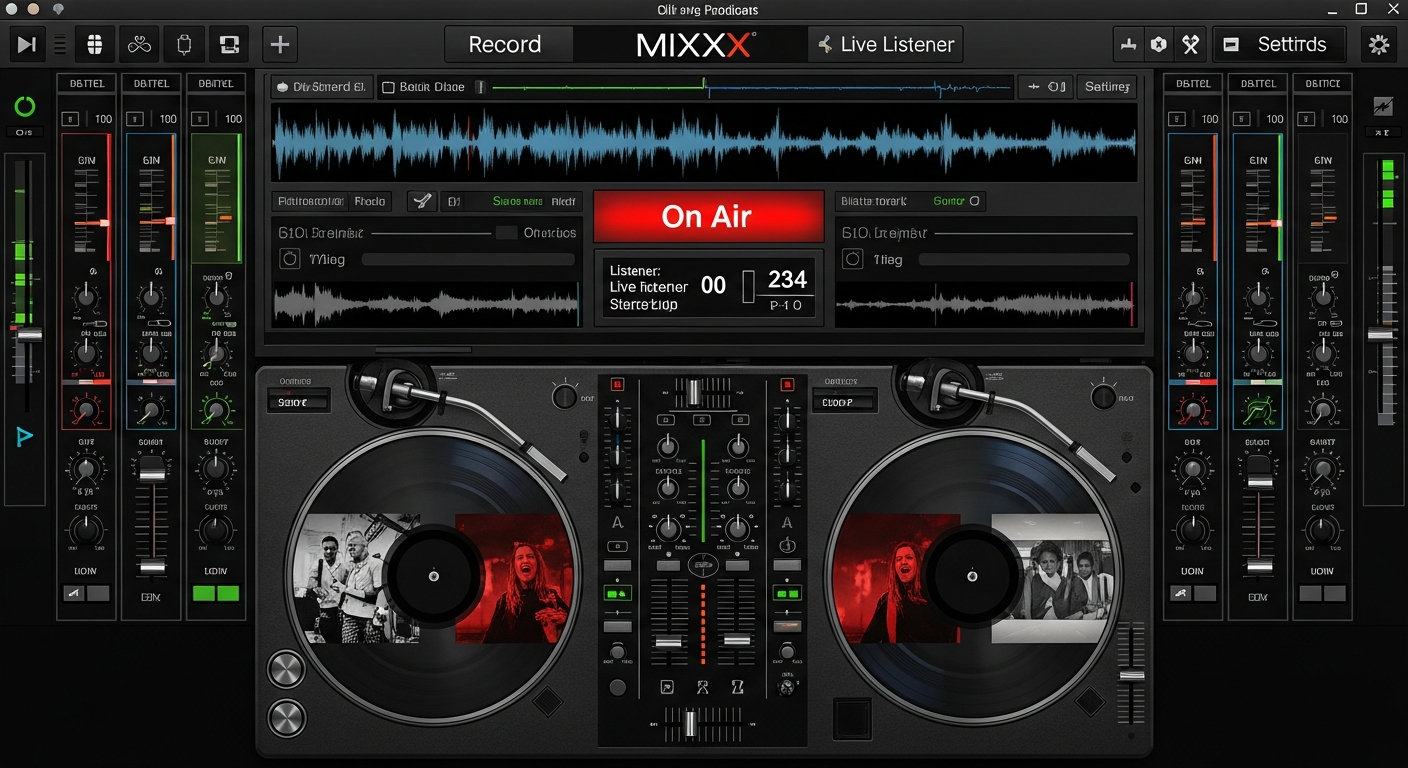Click the plus icon to add a deck
The image size is (1408, 768).
tap(279, 44)
